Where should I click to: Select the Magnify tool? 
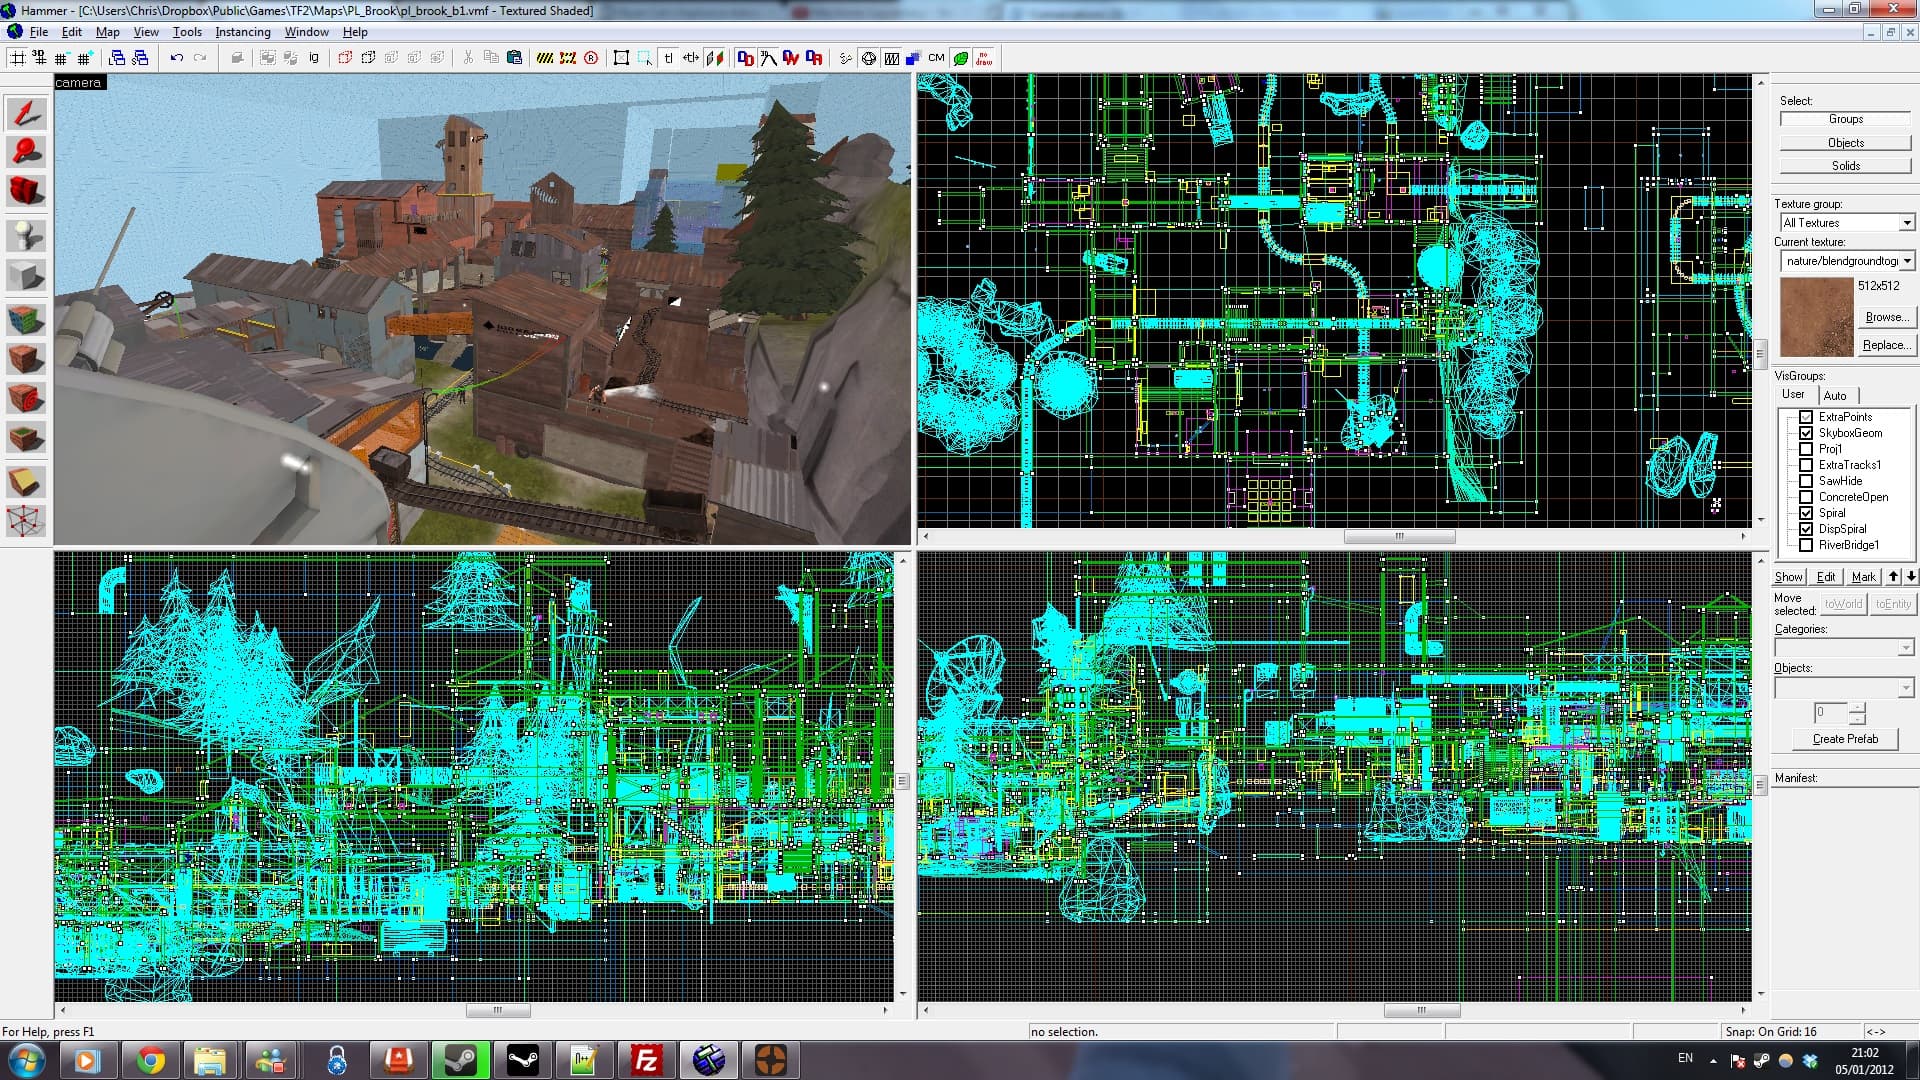[x=26, y=153]
